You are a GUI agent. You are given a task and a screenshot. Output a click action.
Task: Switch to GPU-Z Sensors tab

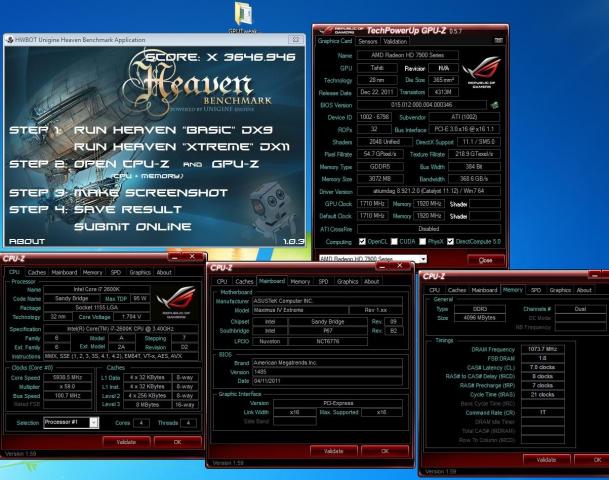367,41
